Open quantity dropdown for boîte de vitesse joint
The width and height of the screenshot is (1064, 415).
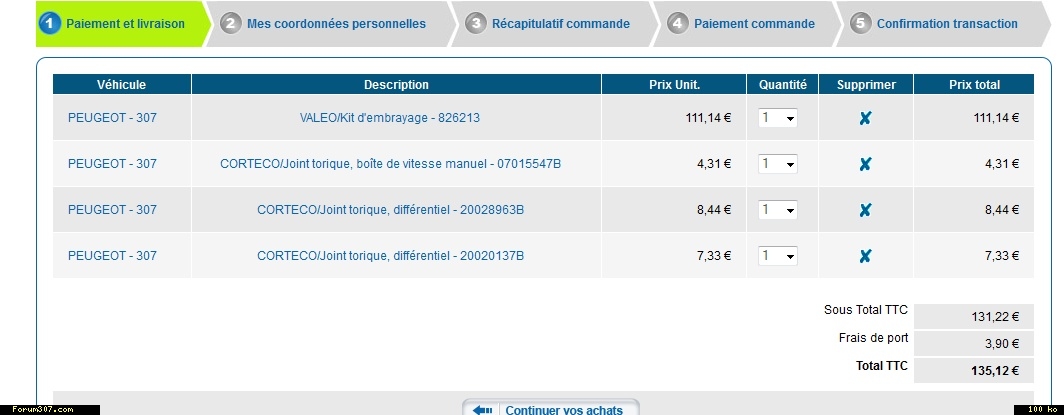tap(778, 164)
